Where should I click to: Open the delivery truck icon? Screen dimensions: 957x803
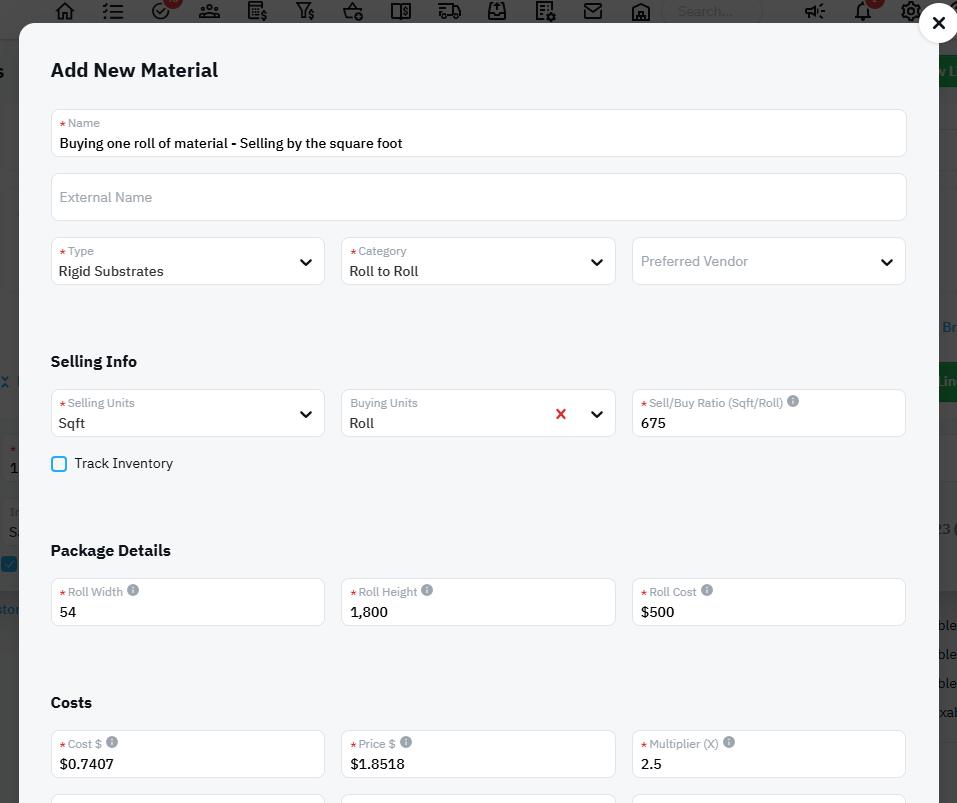449,11
